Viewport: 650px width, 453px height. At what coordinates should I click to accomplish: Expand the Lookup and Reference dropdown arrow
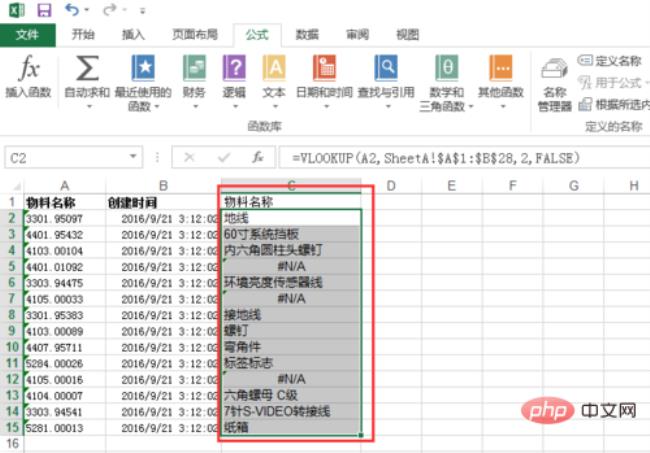388,107
